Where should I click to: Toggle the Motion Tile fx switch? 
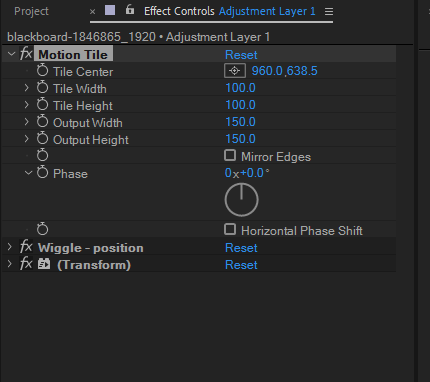coord(26,54)
